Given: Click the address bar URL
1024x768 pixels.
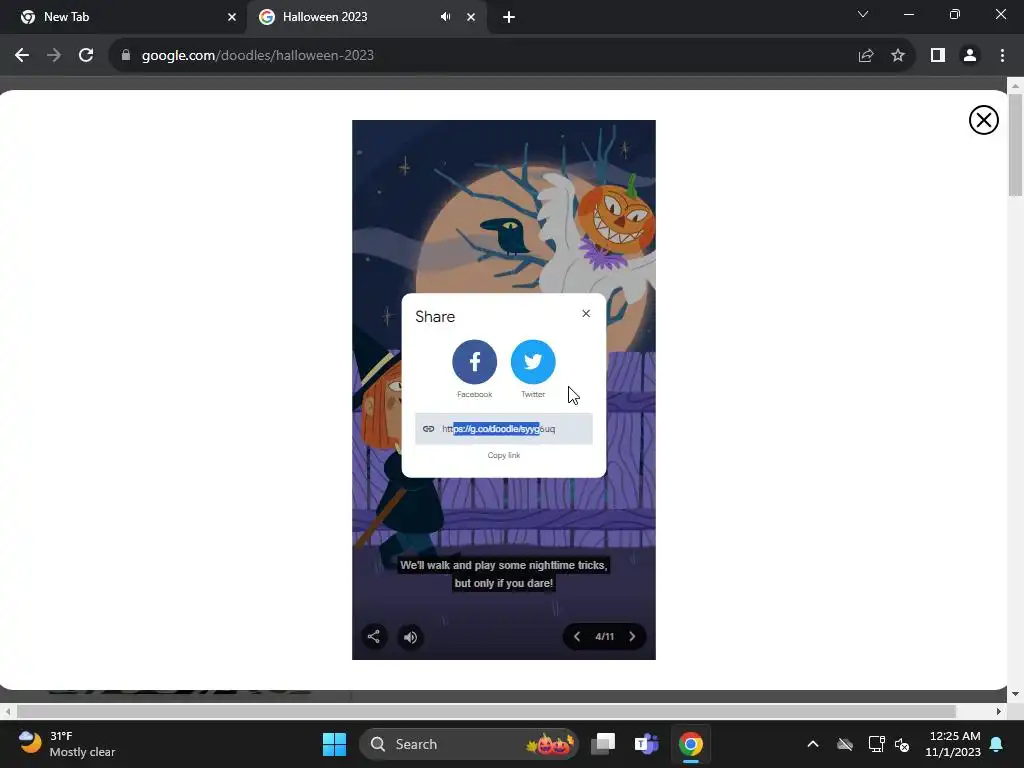Looking at the screenshot, I should tap(258, 56).
